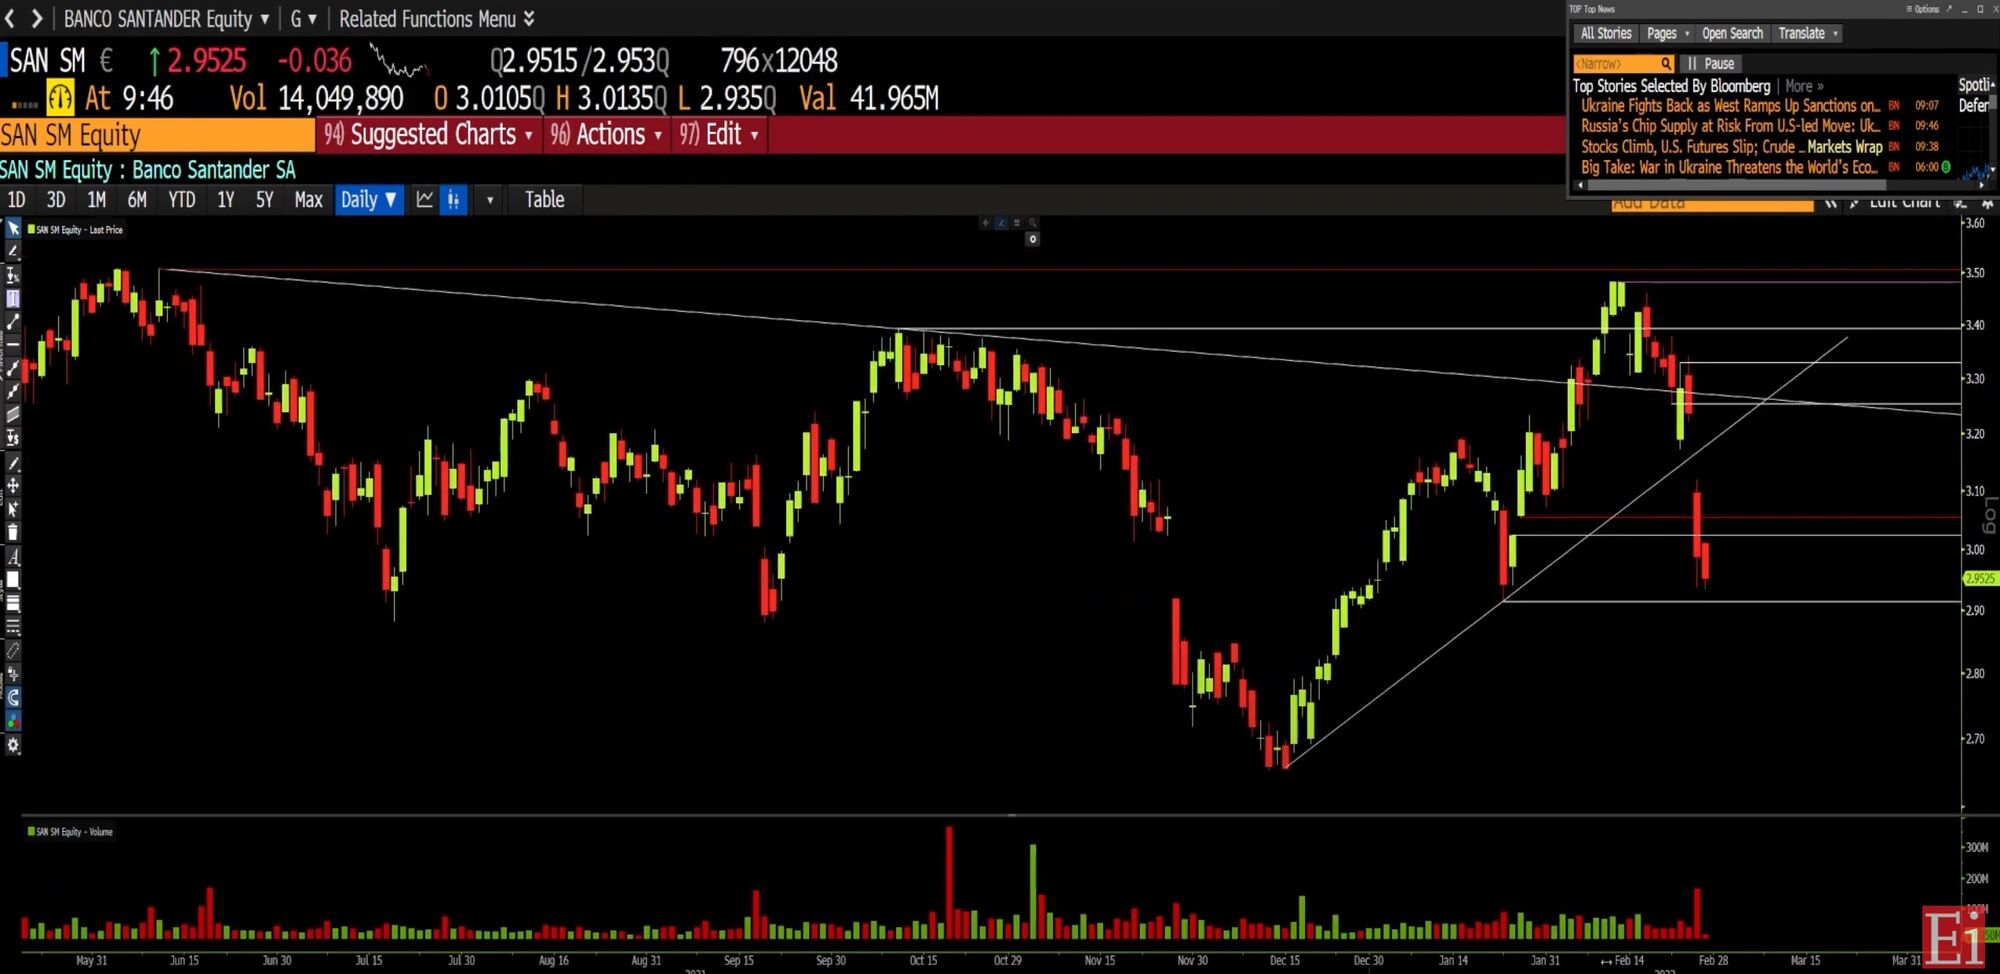This screenshot has width=2000, height=974.
Task: Switch to candlestick chart type icon
Action: [x=454, y=199]
